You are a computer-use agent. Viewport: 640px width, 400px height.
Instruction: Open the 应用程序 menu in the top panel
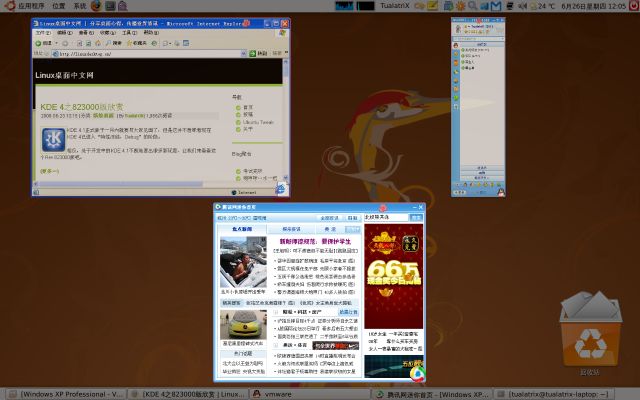pos(31,6)
